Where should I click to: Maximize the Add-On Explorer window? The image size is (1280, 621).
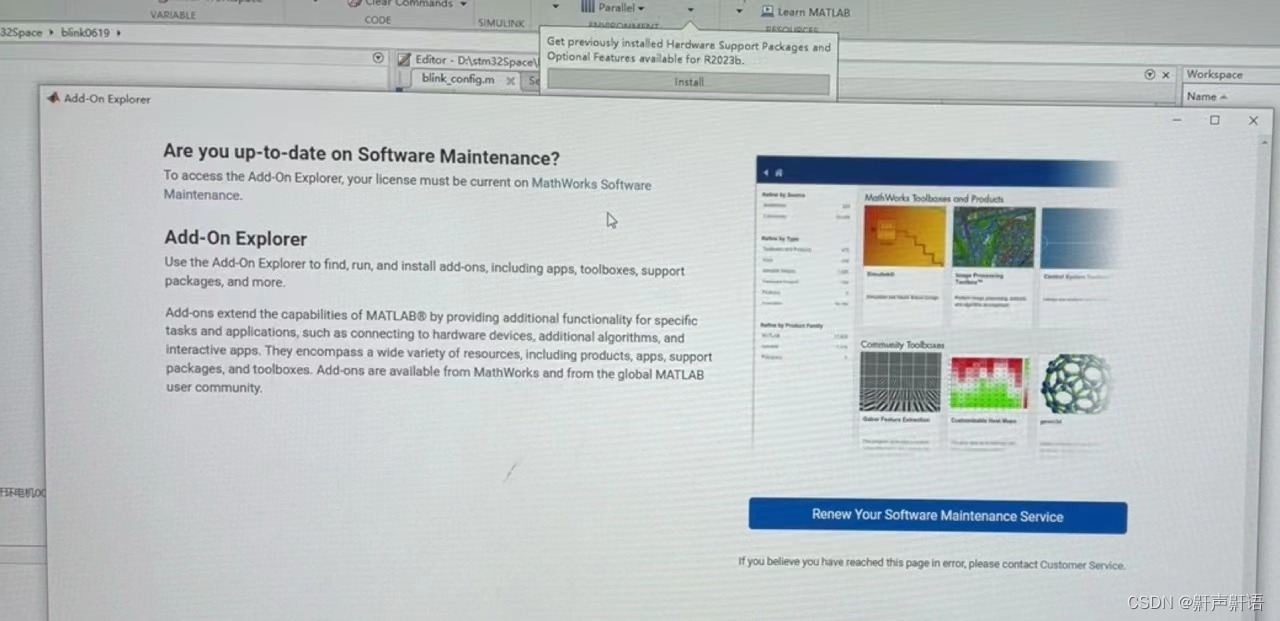pos(1215,120)
